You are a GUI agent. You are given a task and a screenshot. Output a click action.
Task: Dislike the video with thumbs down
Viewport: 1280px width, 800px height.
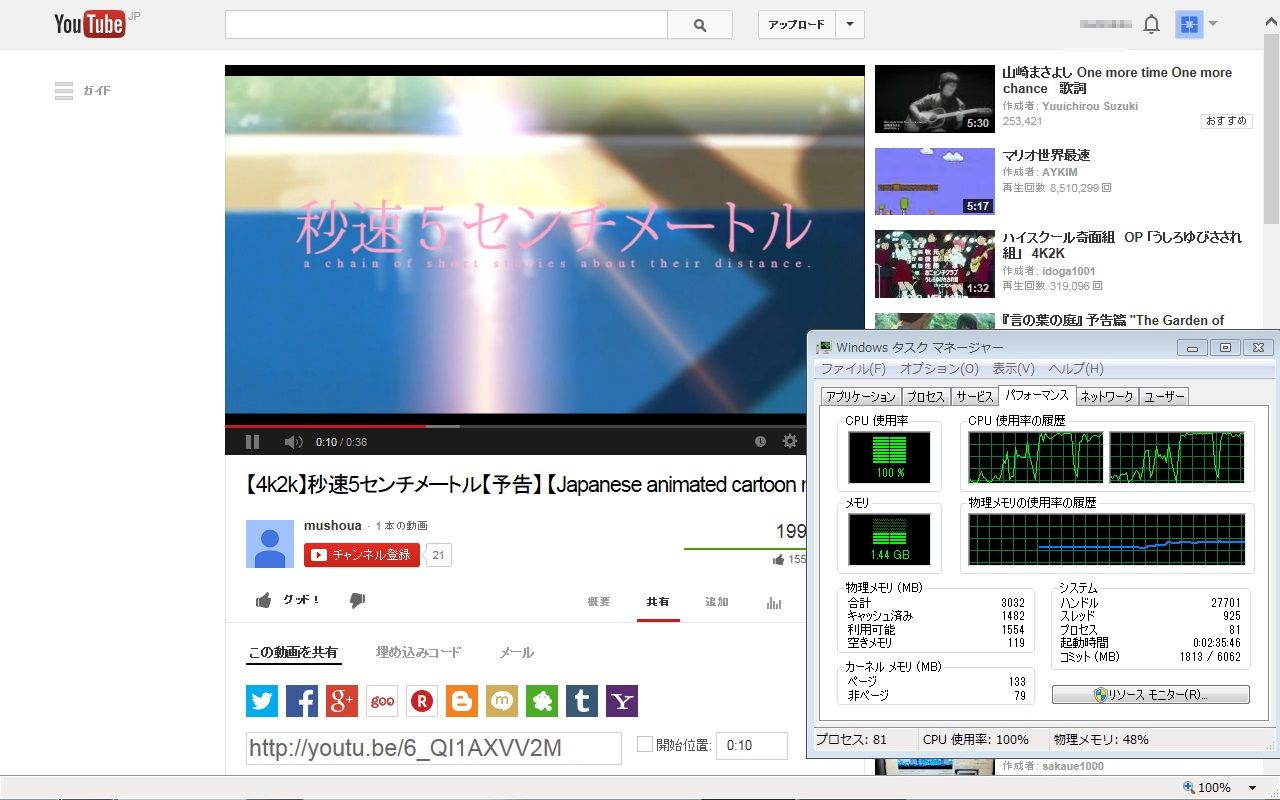click(x=357, y=601)
